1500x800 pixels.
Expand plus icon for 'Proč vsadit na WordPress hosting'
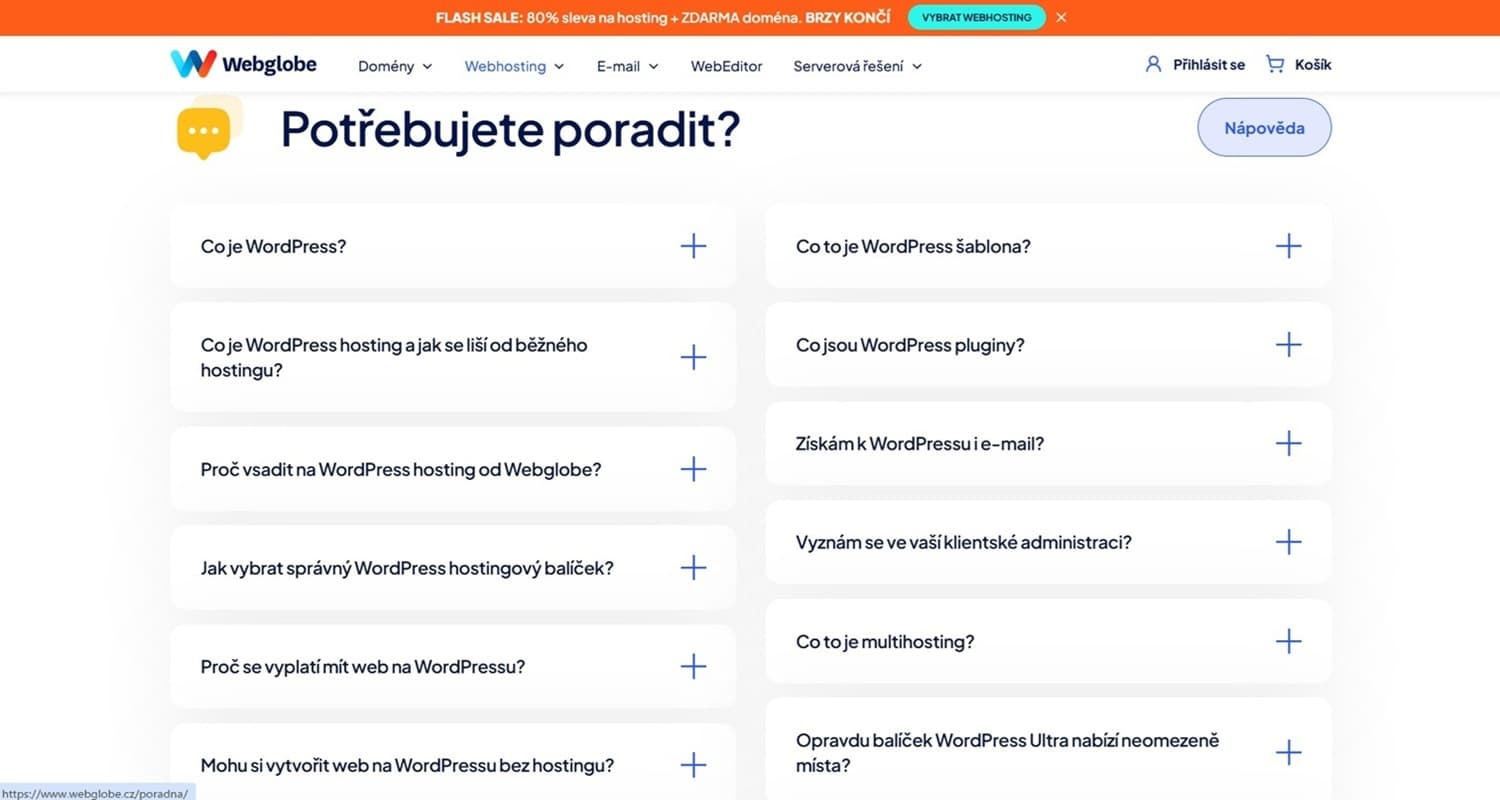[x=693, y=469]
